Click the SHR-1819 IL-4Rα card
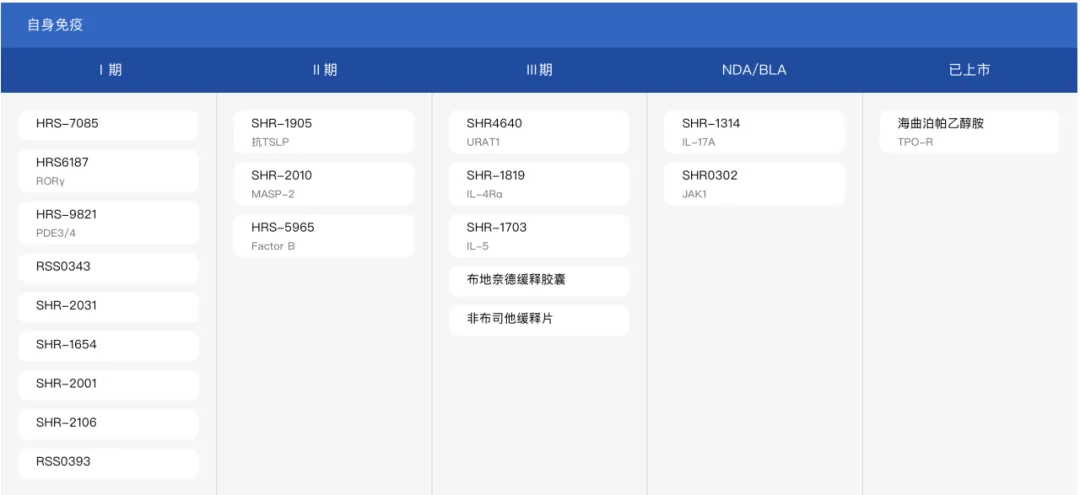 pos(539,184)
